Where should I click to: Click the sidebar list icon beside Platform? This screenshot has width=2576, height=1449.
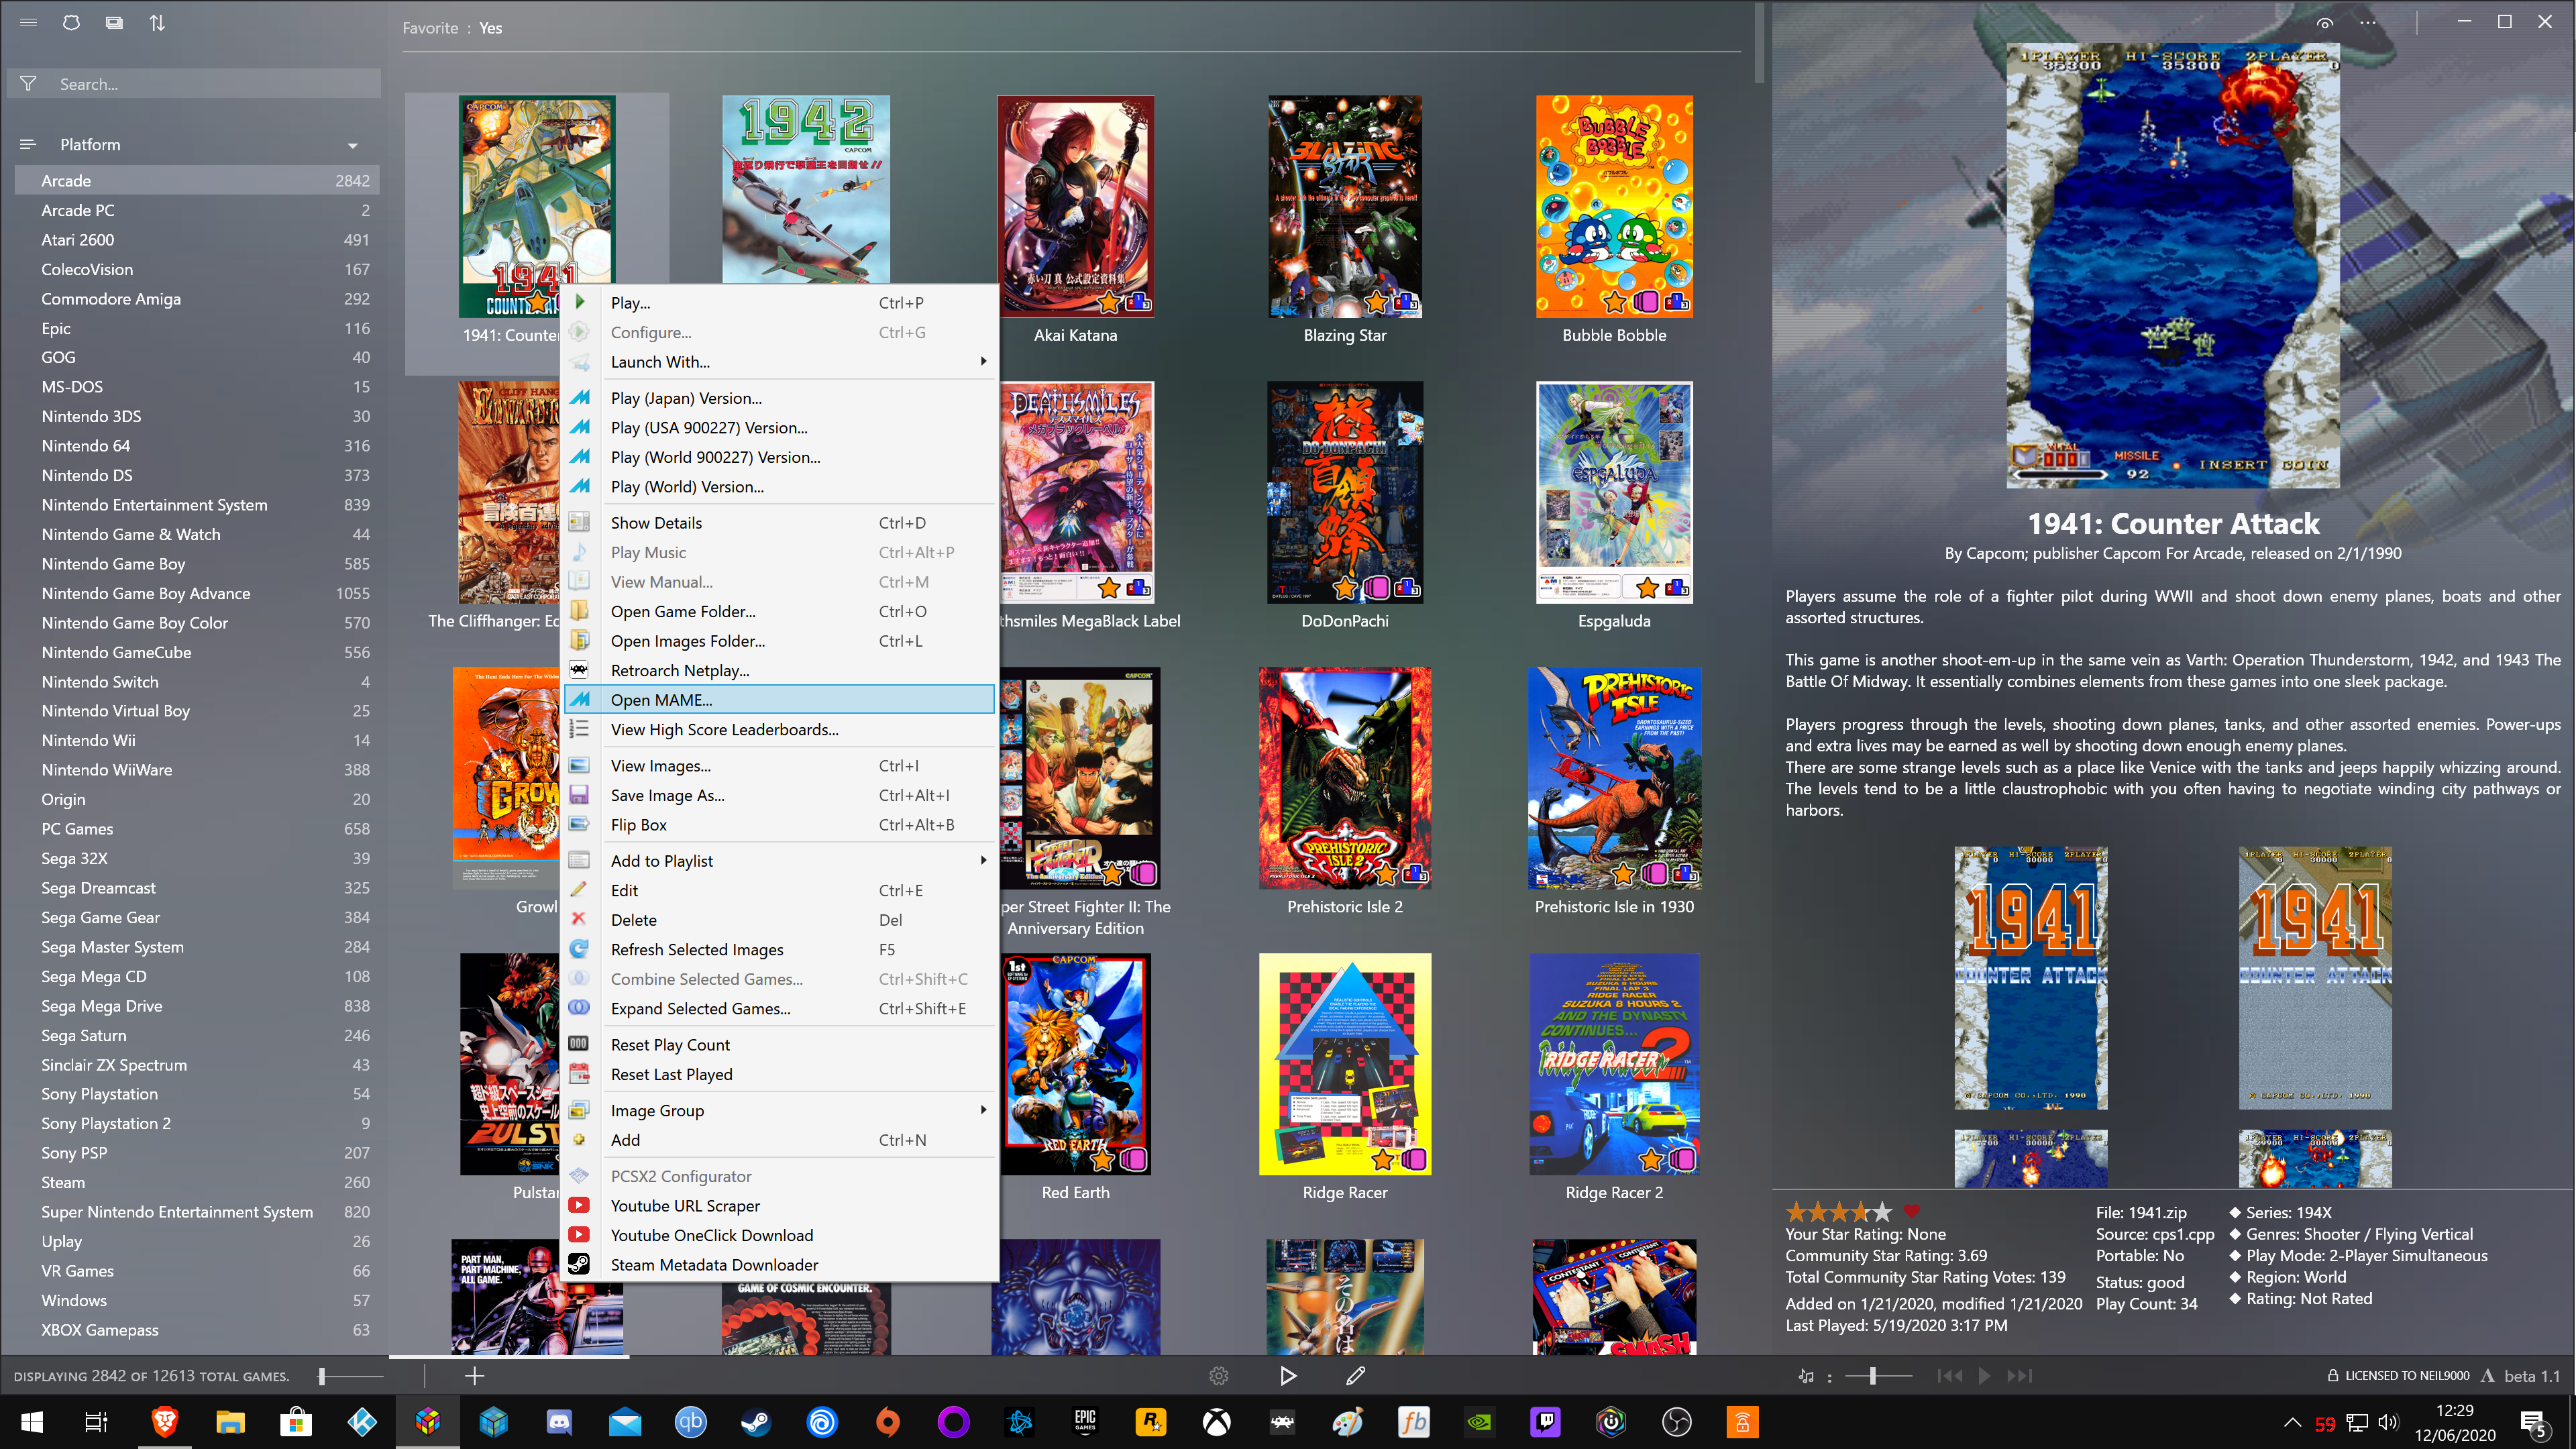(x=27, y=144)
